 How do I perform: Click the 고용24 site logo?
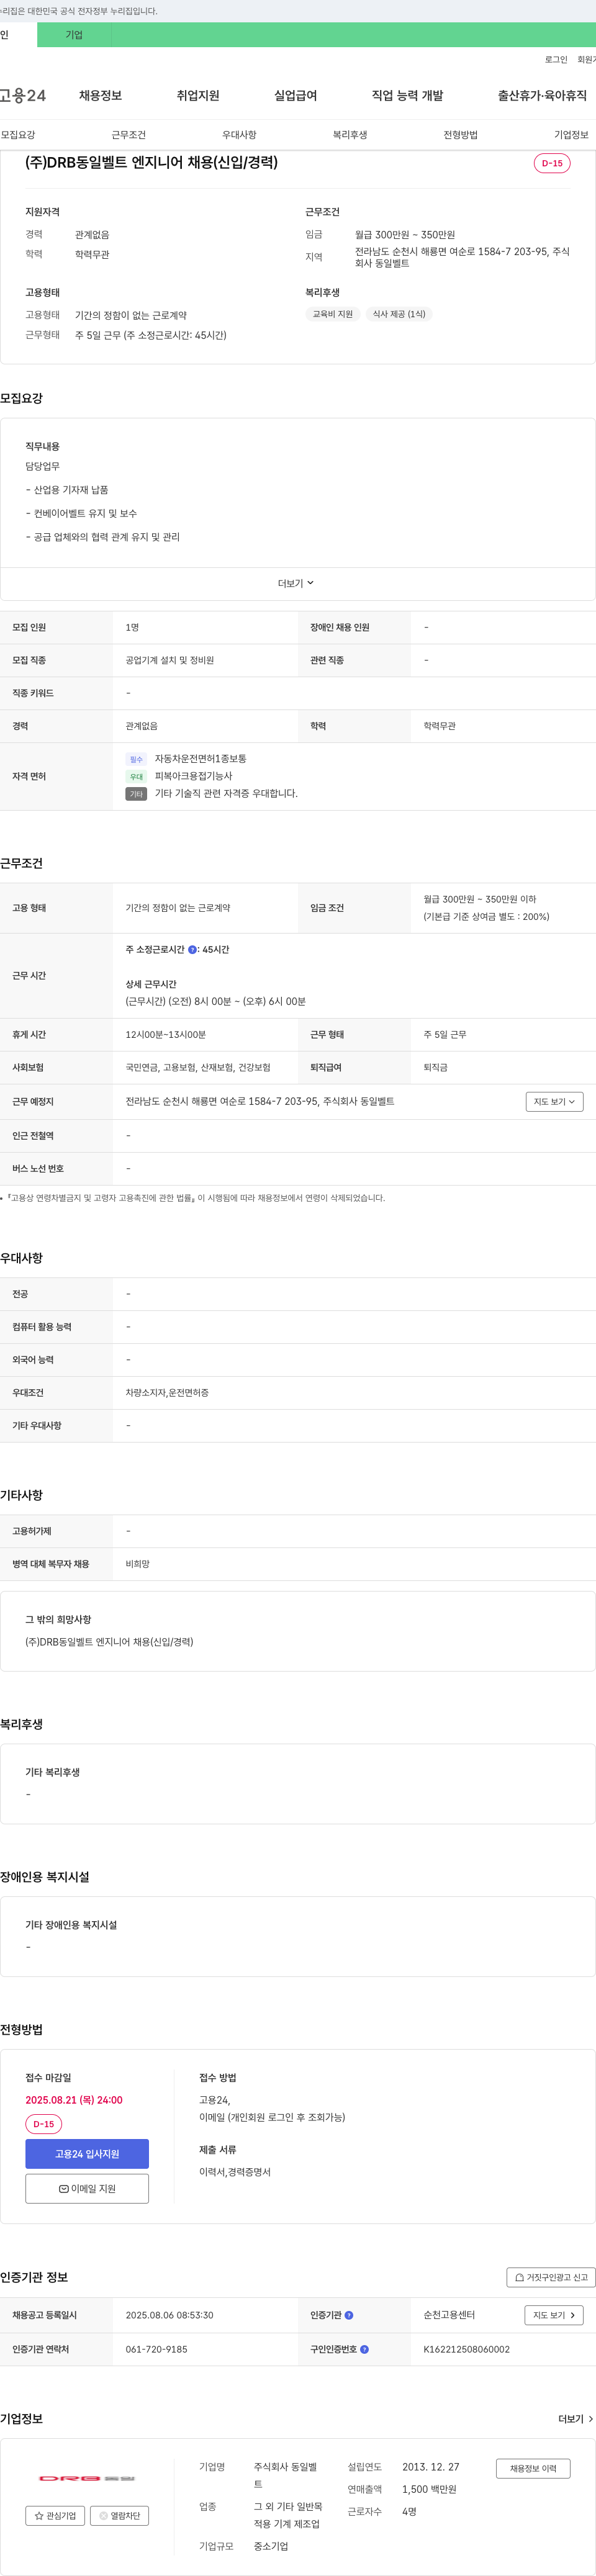coord(22,96)
